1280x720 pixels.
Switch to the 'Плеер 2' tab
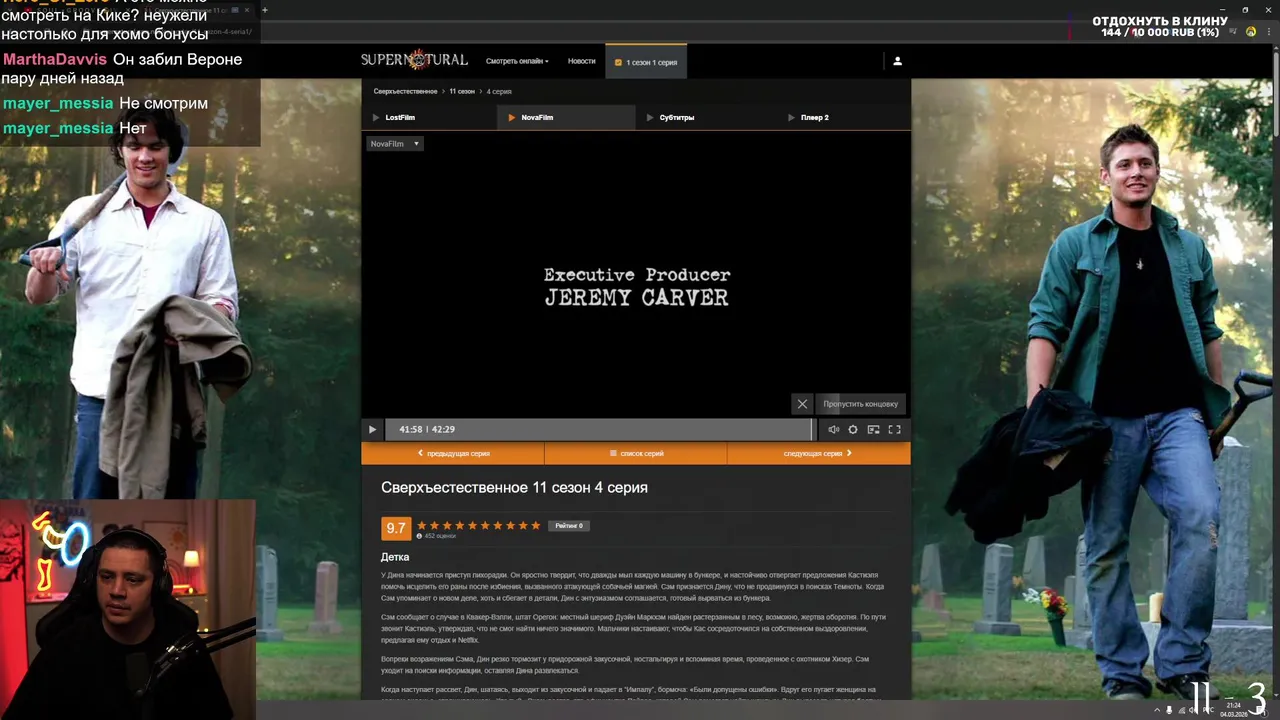(x=842, y=117)
